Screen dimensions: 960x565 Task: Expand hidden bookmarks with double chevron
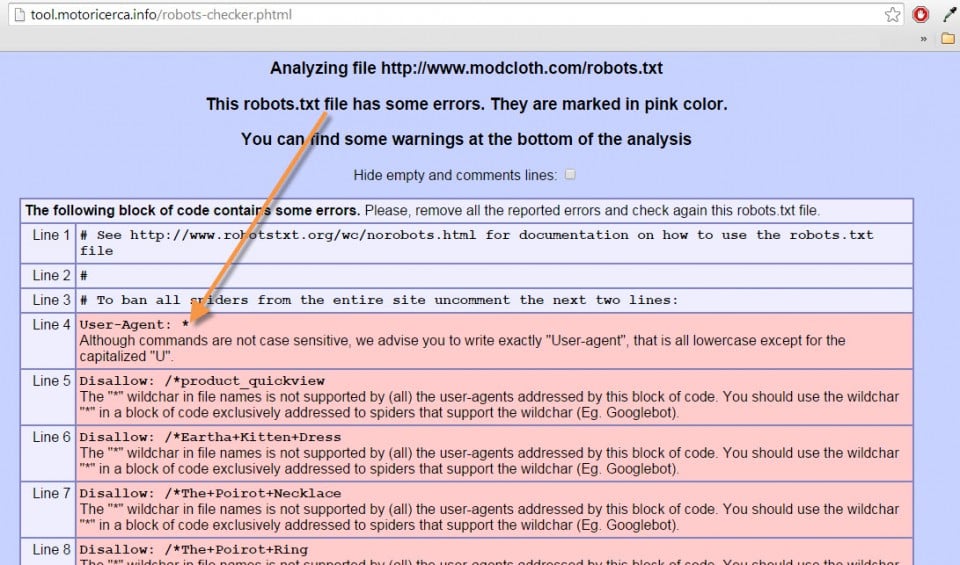point(923,39)
